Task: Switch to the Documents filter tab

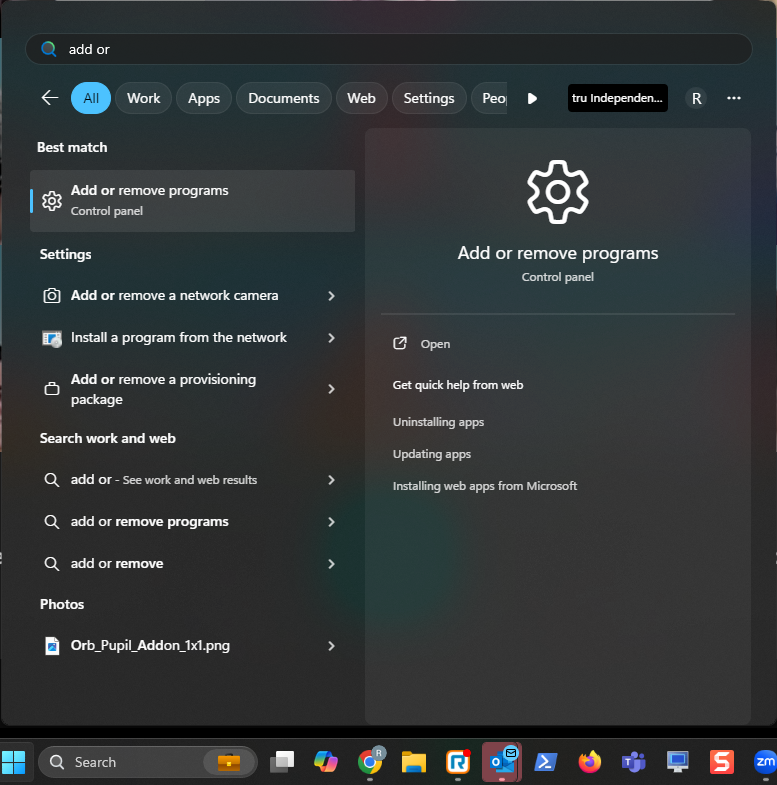Action: (x=283, y=98)
